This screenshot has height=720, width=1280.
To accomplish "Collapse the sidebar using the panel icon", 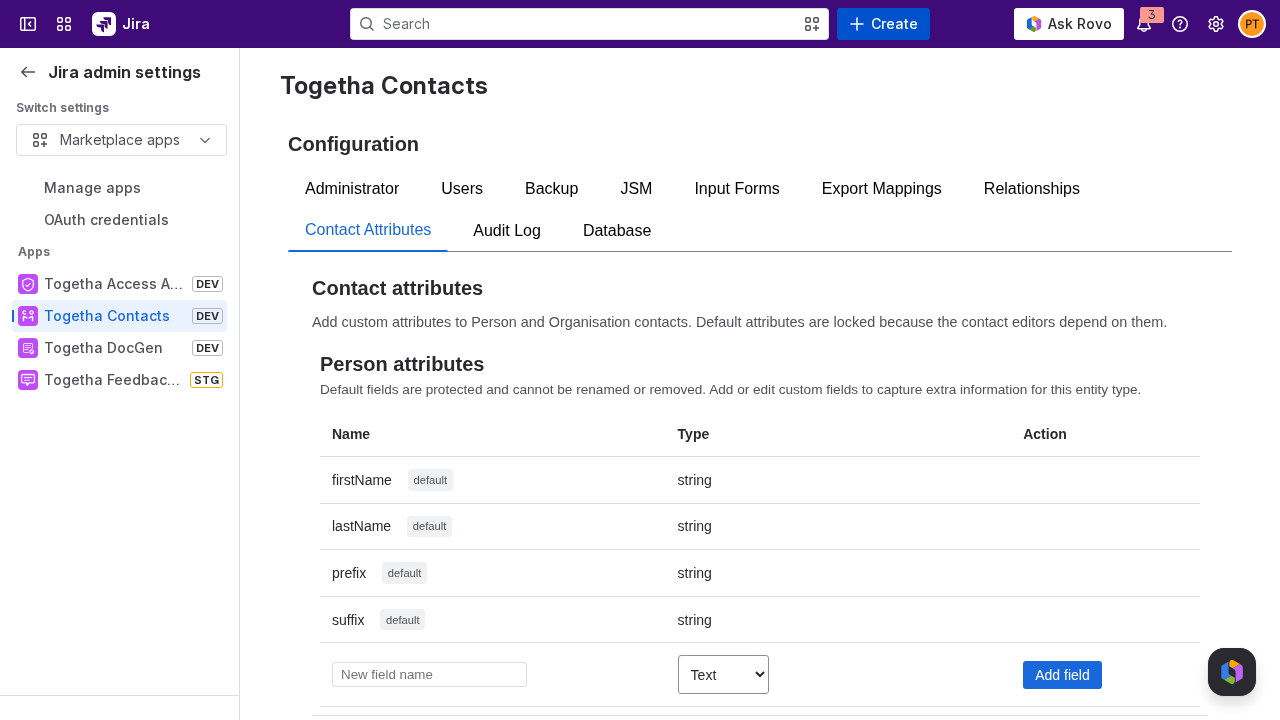I will pos(28,24).
